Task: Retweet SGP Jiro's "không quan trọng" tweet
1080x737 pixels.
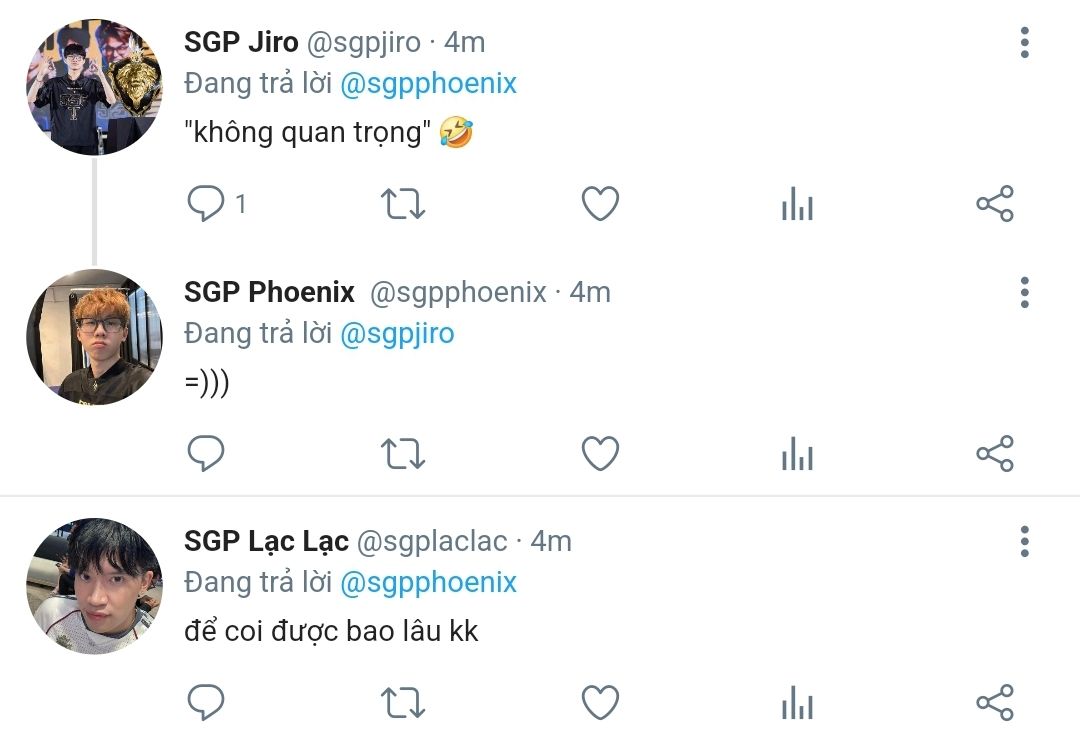Action: pyautogui.click(x=403, y=204)
